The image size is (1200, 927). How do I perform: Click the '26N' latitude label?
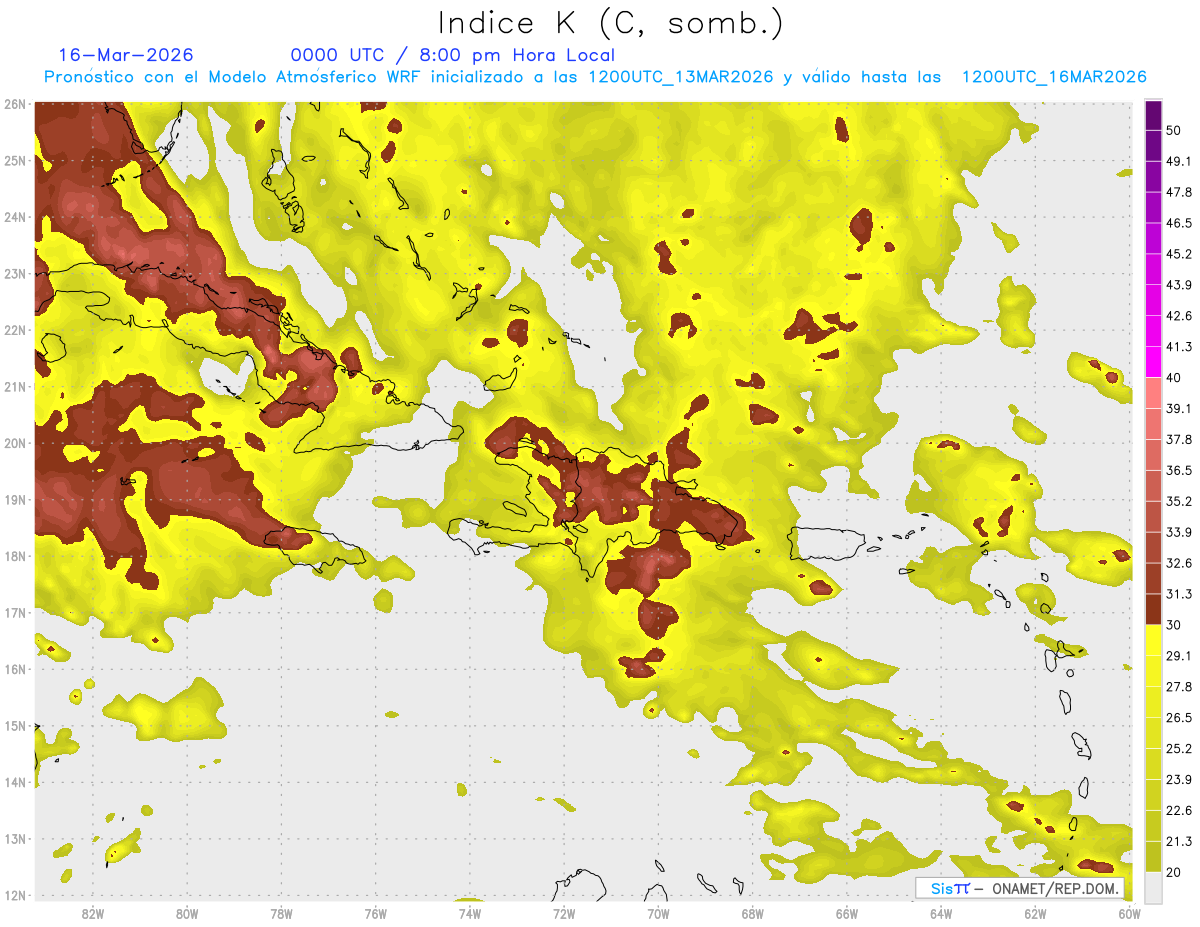click(14, 104)
